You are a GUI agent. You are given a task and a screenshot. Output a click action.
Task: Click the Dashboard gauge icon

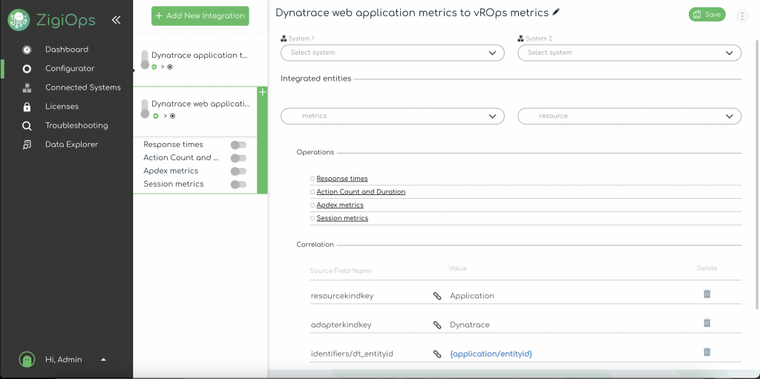27,49
